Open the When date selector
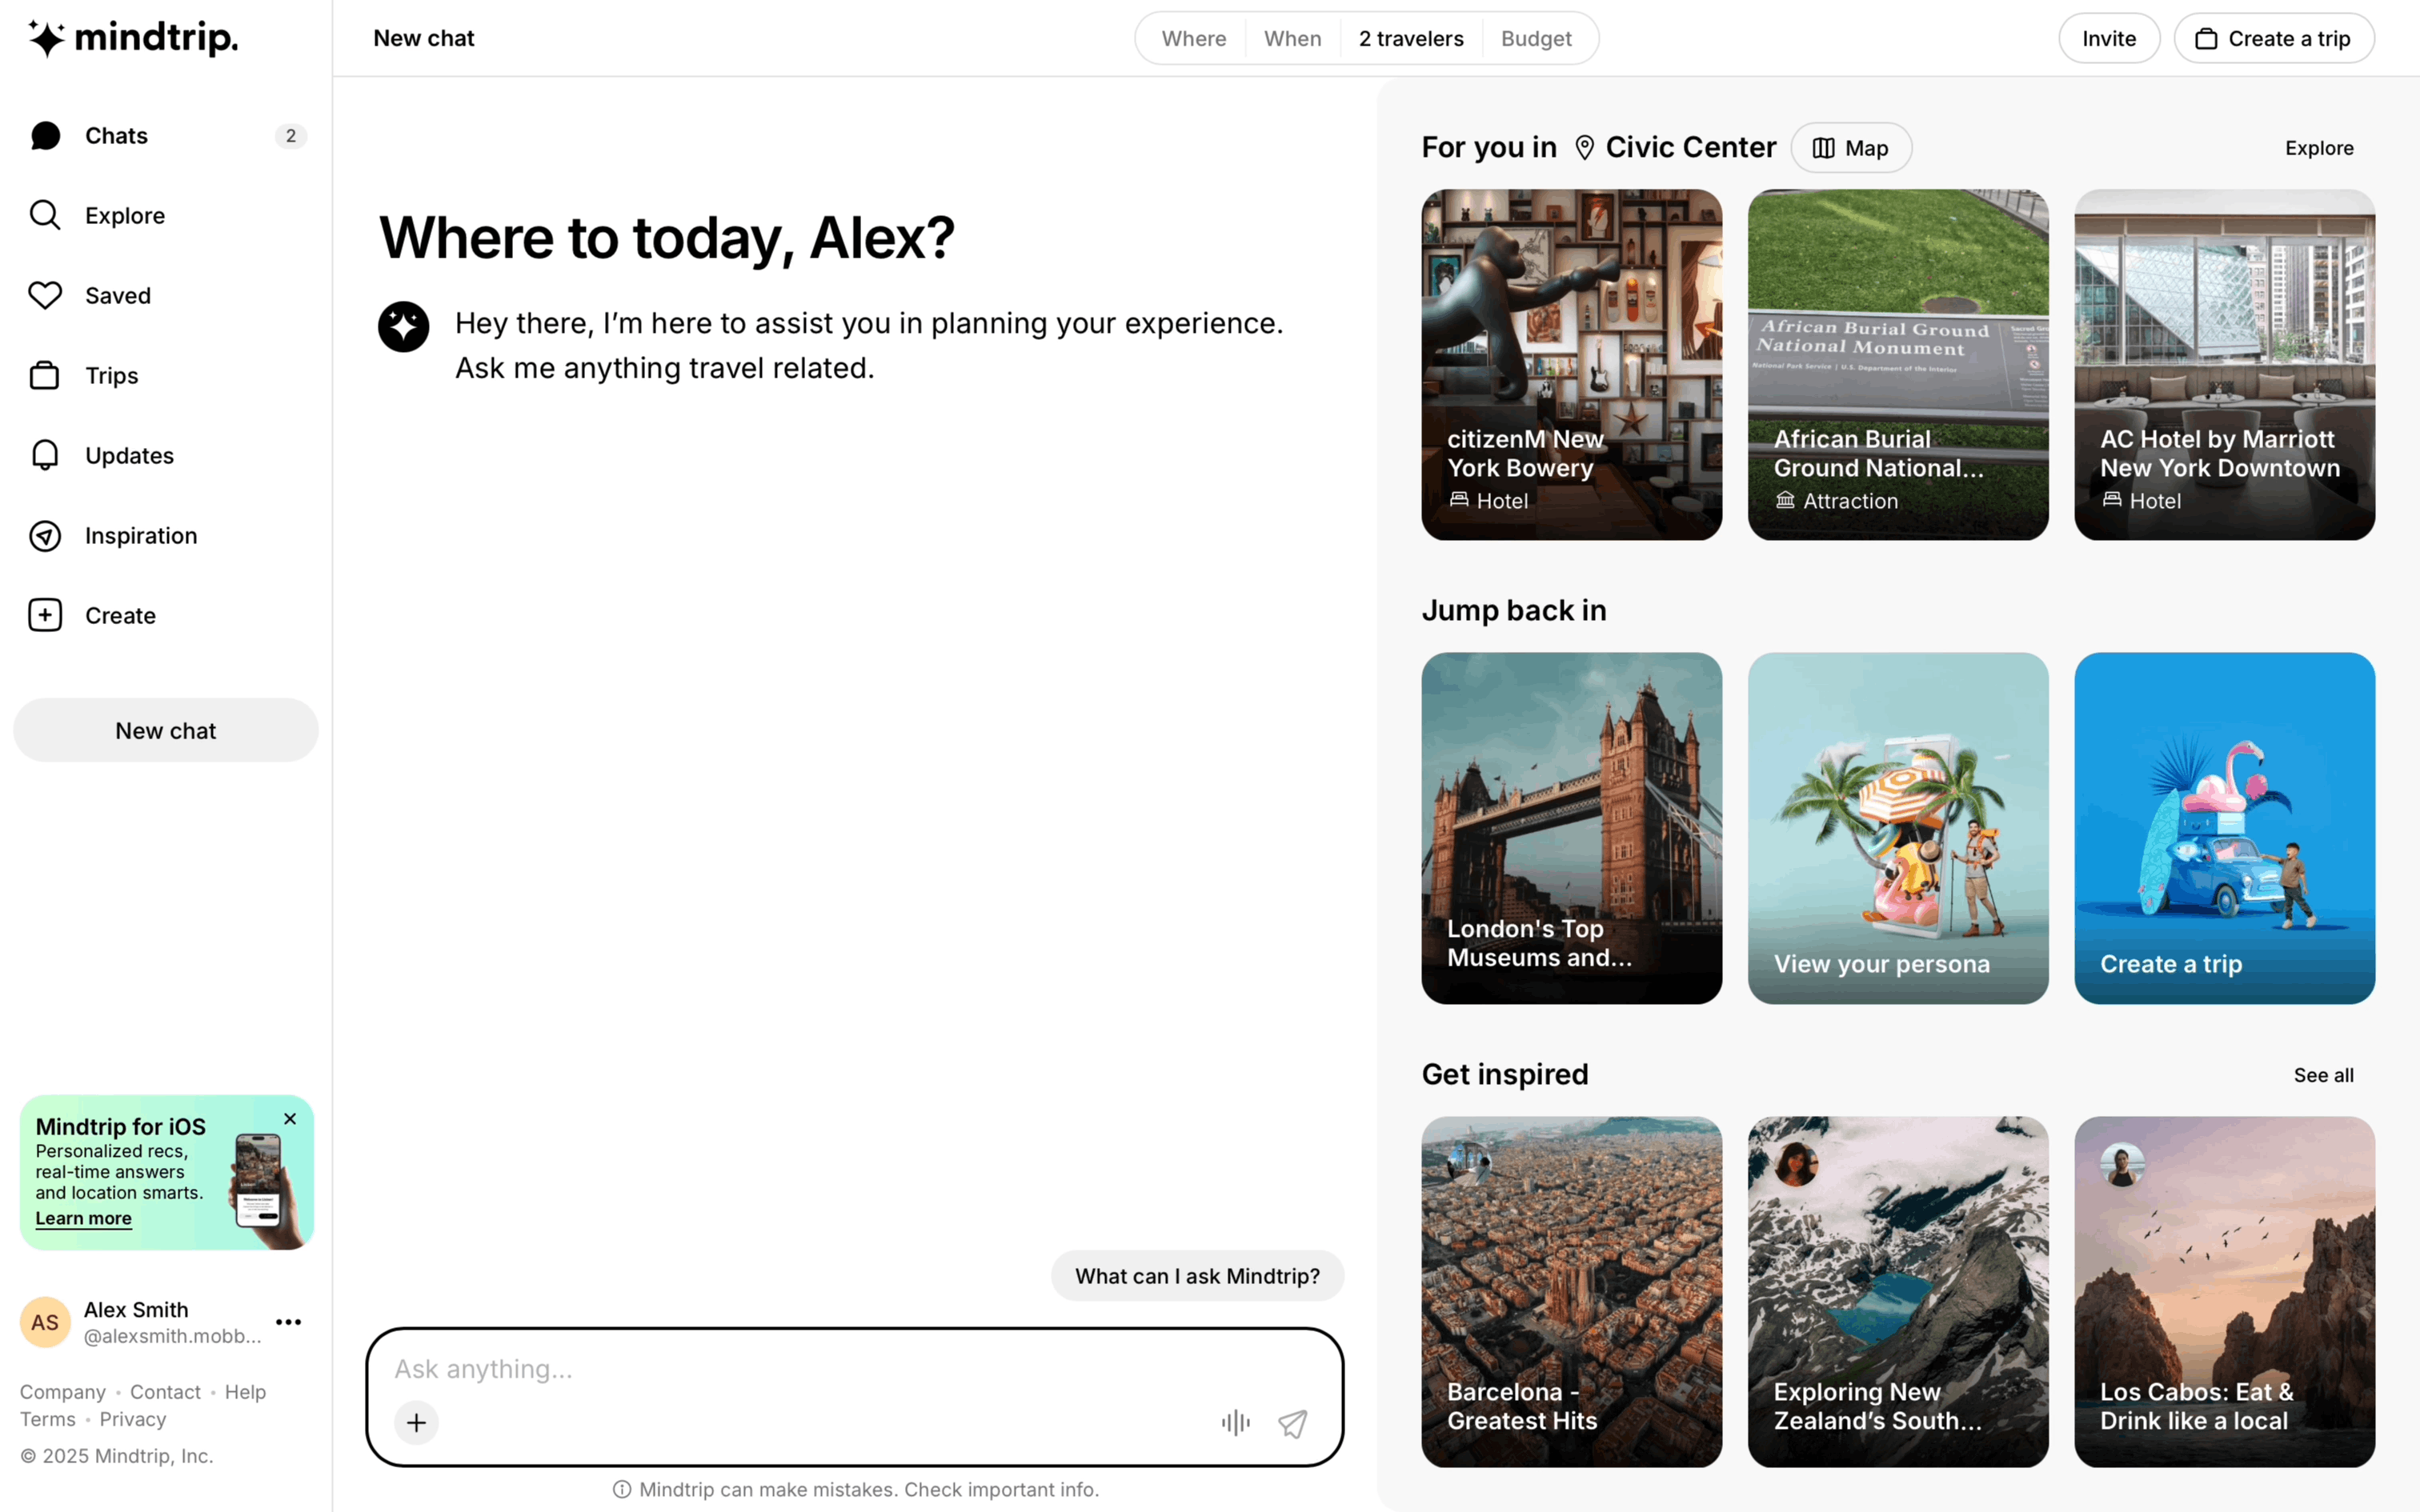Image resolution: width=2420 pixels, height=1512 pixels. point(1292,38)
